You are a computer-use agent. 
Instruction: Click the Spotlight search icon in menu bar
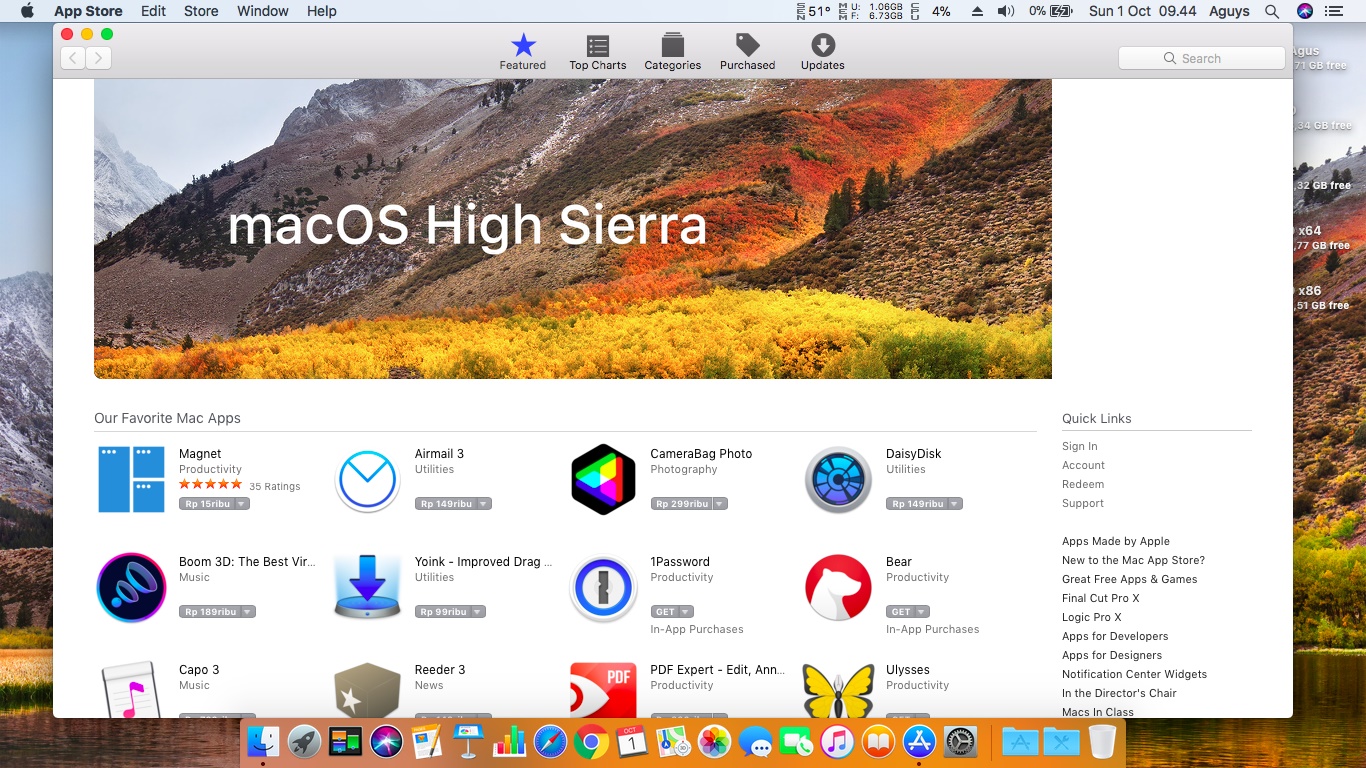pos(1272,11)
